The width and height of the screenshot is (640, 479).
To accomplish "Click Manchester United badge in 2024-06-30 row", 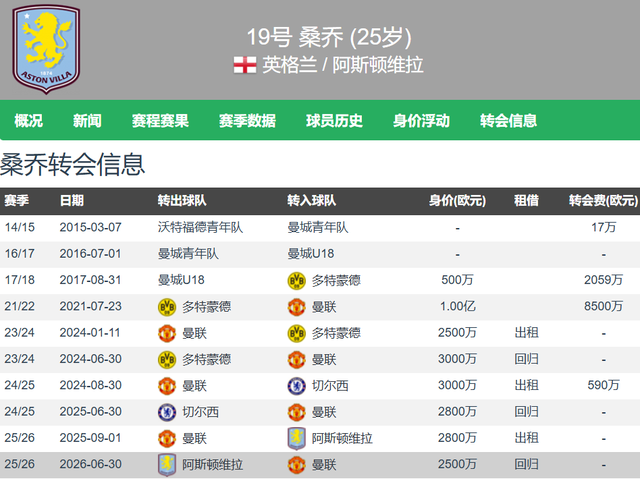I will (297, 359).
